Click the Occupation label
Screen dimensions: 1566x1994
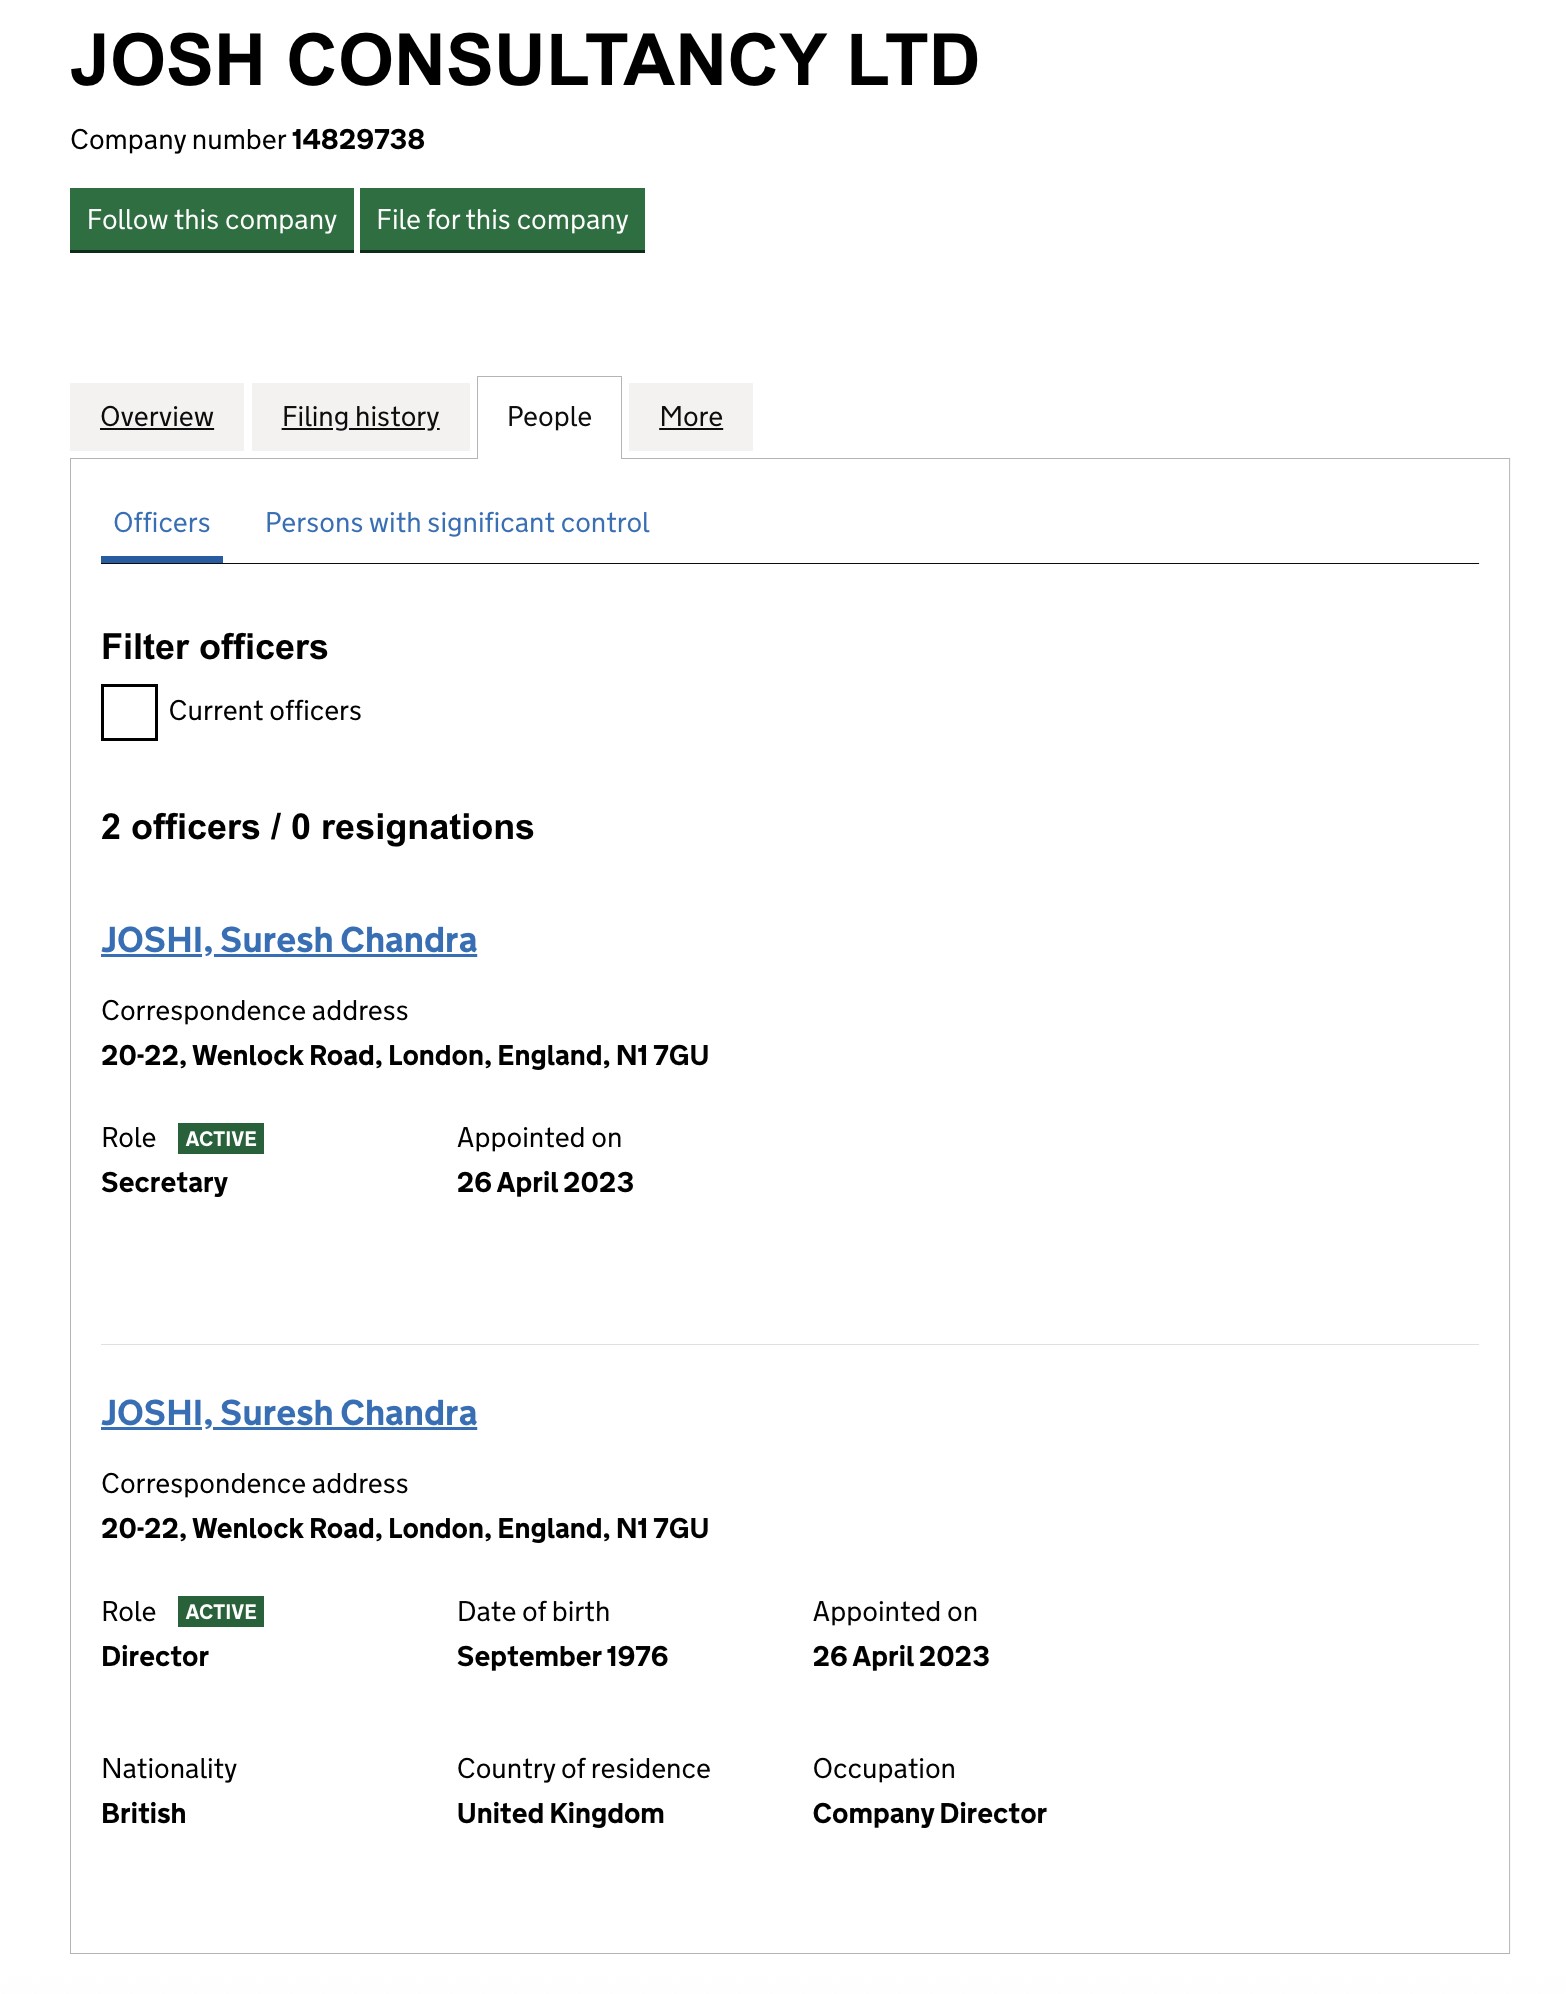coord(884,1769)
